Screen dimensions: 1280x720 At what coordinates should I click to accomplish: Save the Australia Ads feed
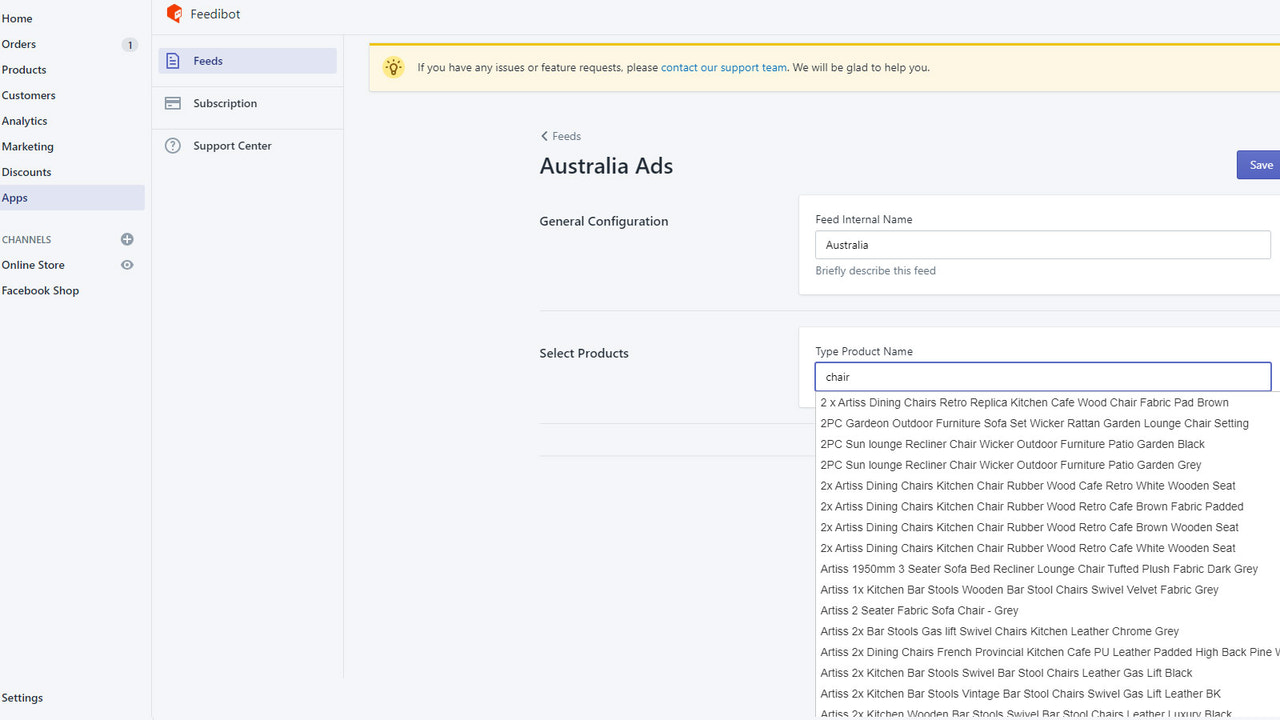point(1260,164)
